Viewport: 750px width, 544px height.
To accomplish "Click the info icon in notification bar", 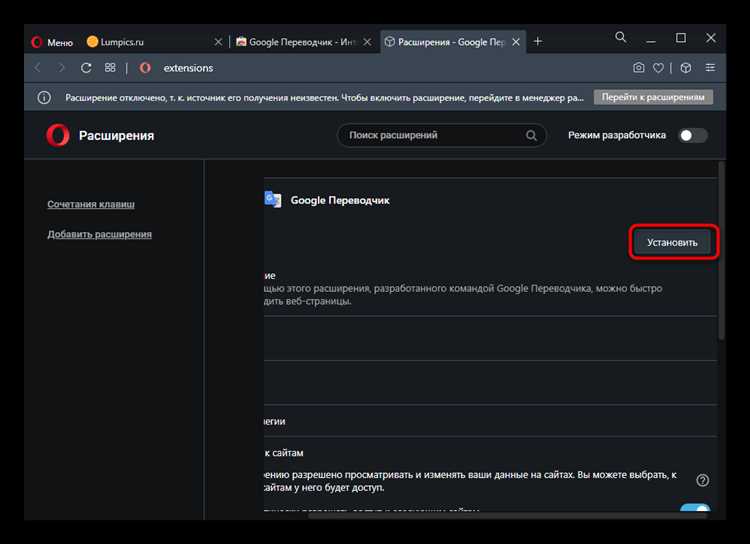I will click(44, 98).
